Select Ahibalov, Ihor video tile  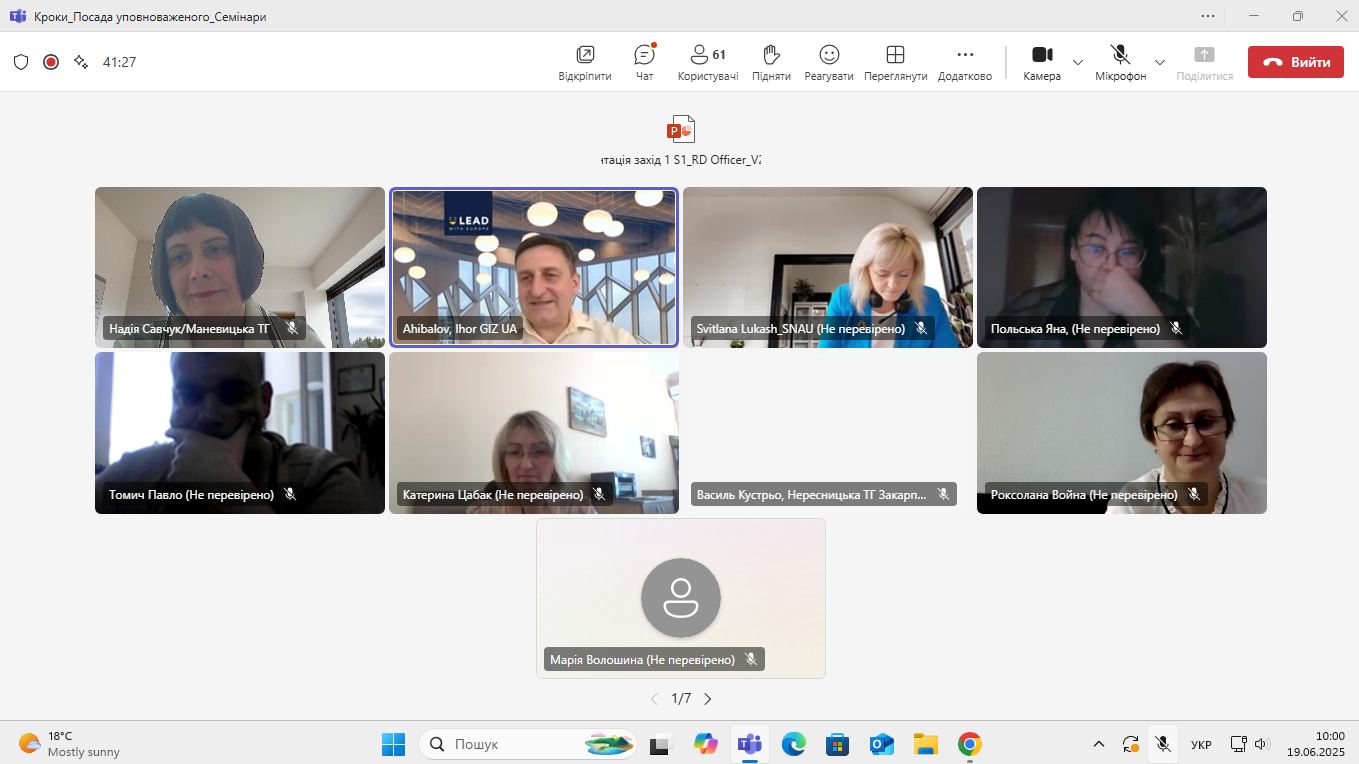(534, 267)
